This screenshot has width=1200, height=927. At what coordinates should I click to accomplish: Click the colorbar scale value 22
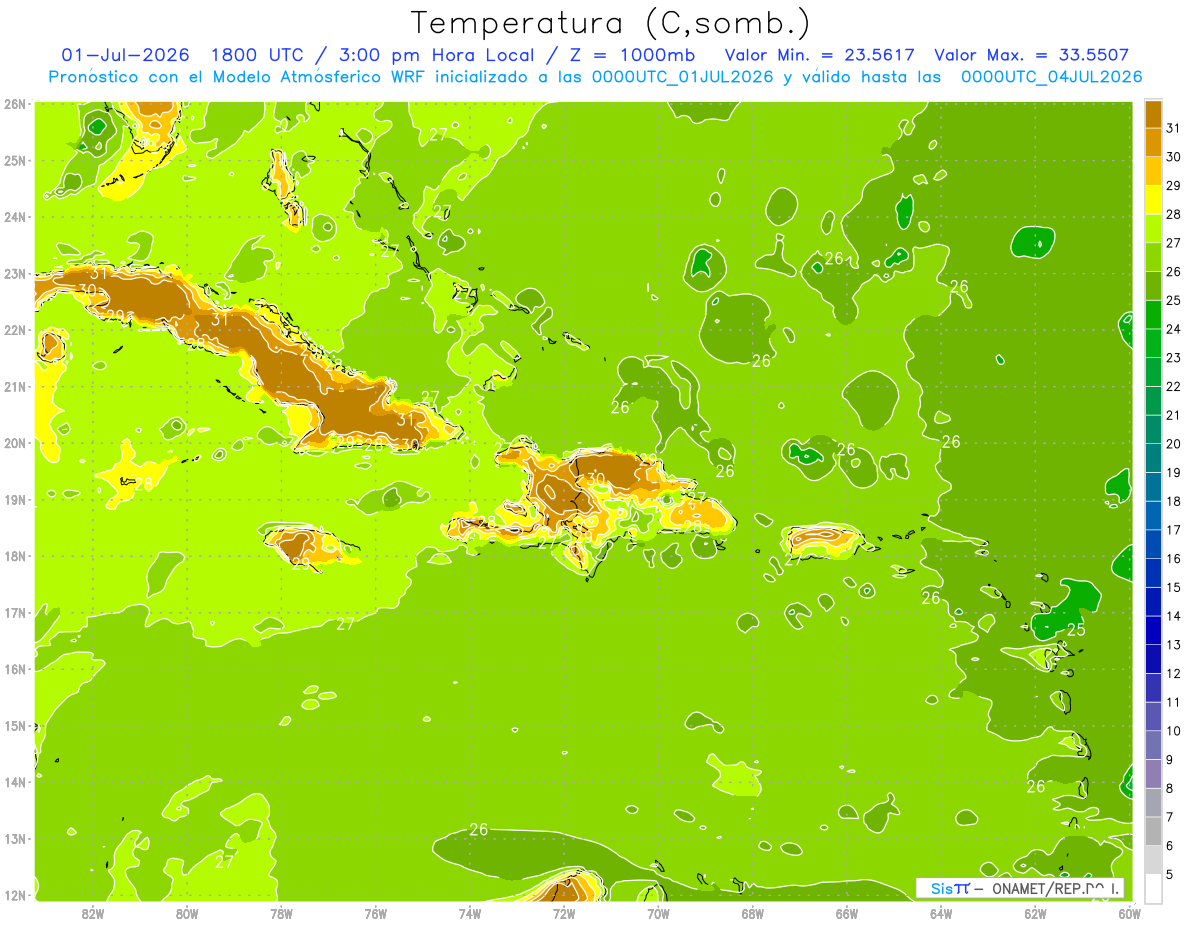[1174, 386]
